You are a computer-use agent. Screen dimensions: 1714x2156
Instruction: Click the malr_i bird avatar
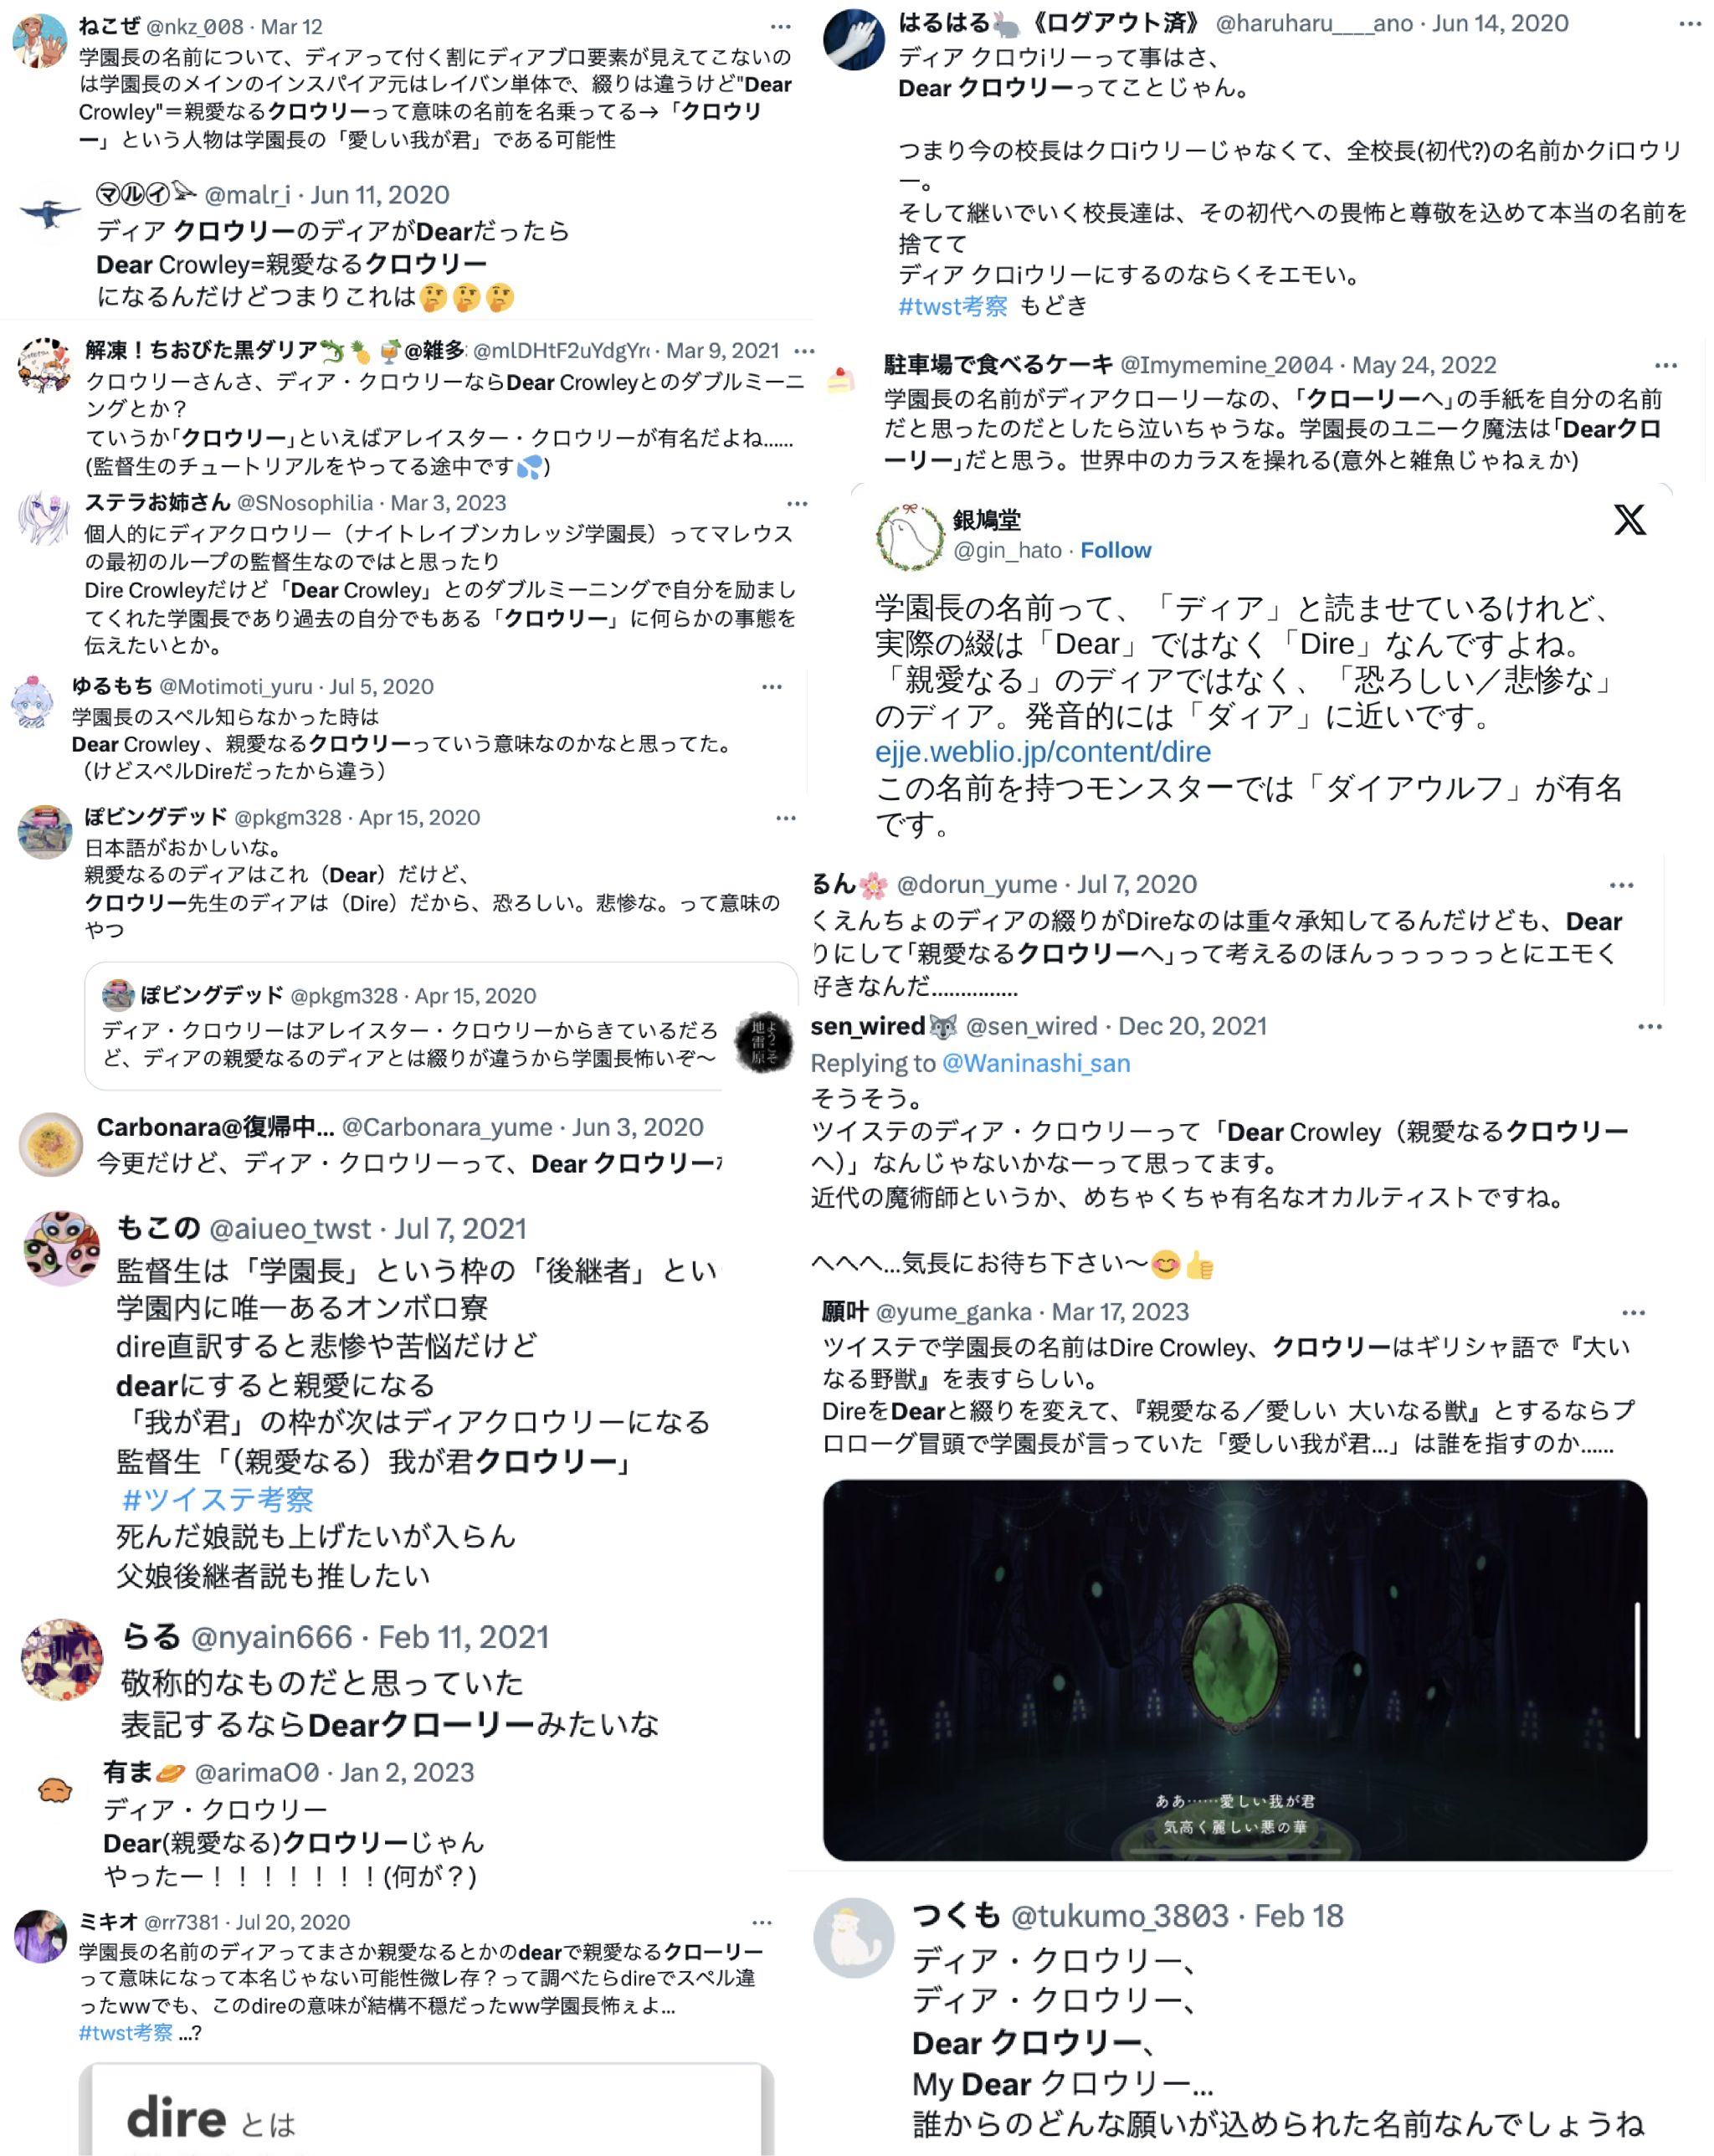[49, 212]
